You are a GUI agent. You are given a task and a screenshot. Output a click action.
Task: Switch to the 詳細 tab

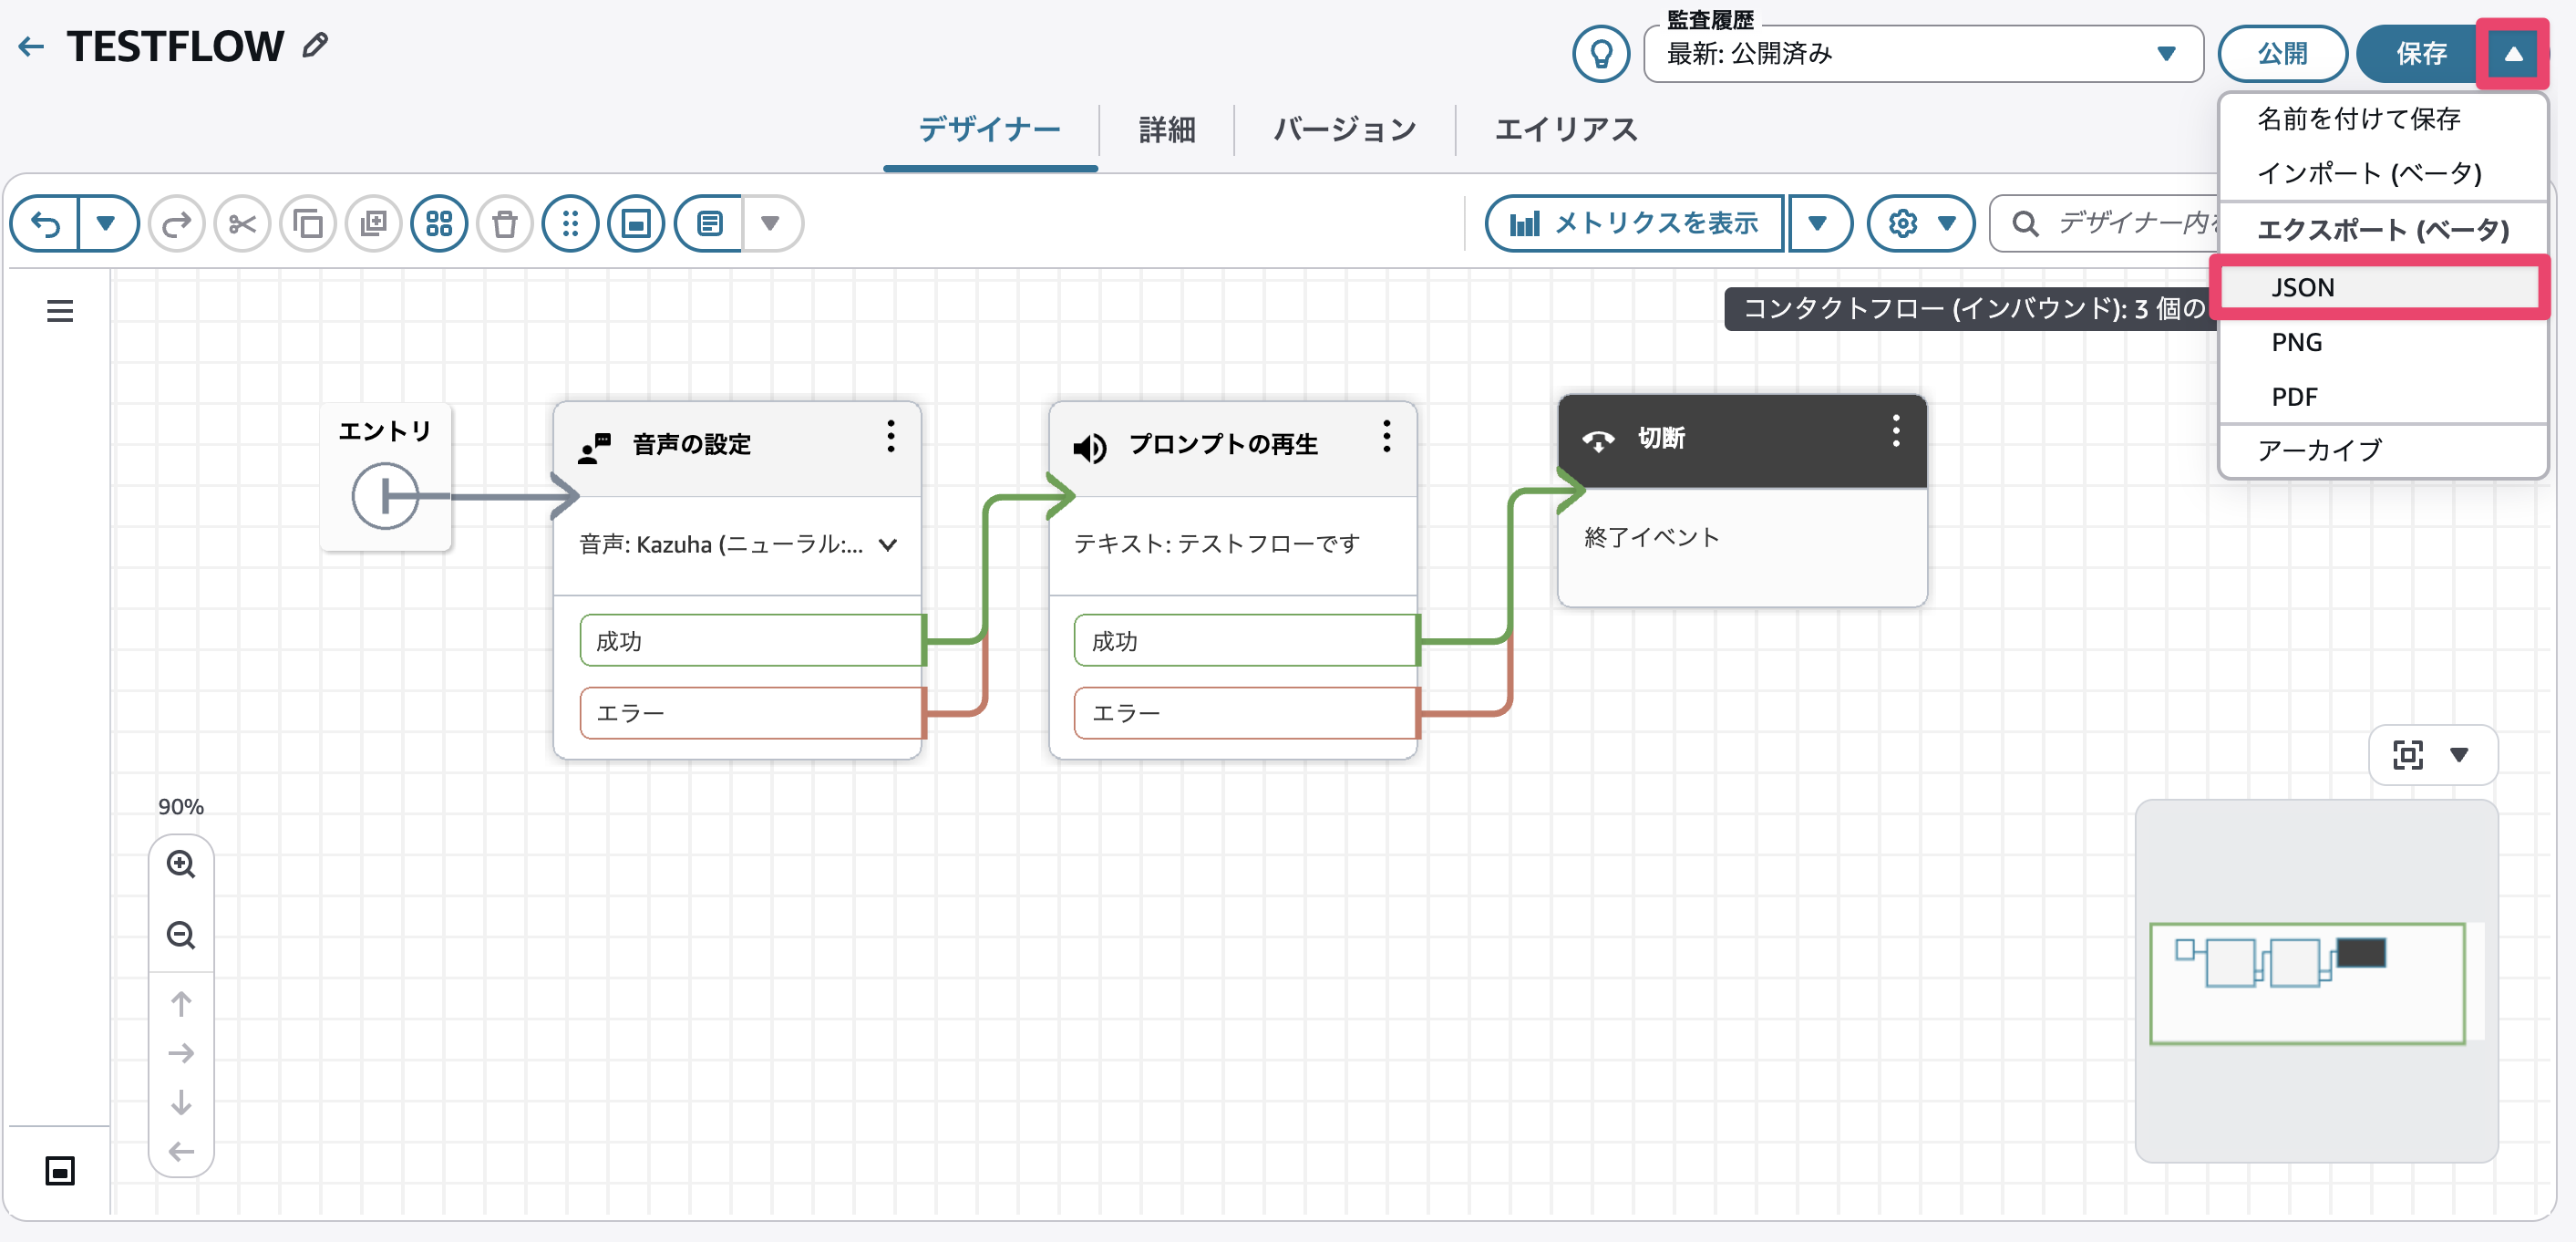1166,130
